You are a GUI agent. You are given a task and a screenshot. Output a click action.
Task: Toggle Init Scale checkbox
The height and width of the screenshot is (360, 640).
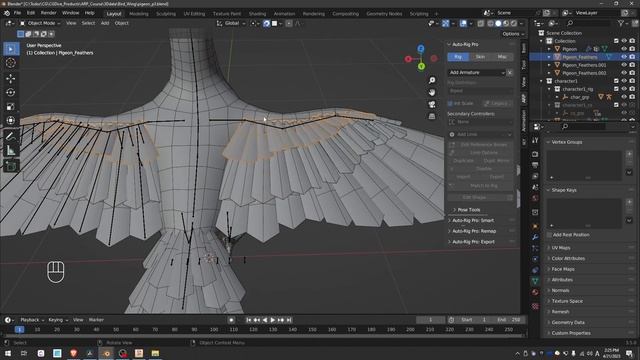click(x=451, y=104)
